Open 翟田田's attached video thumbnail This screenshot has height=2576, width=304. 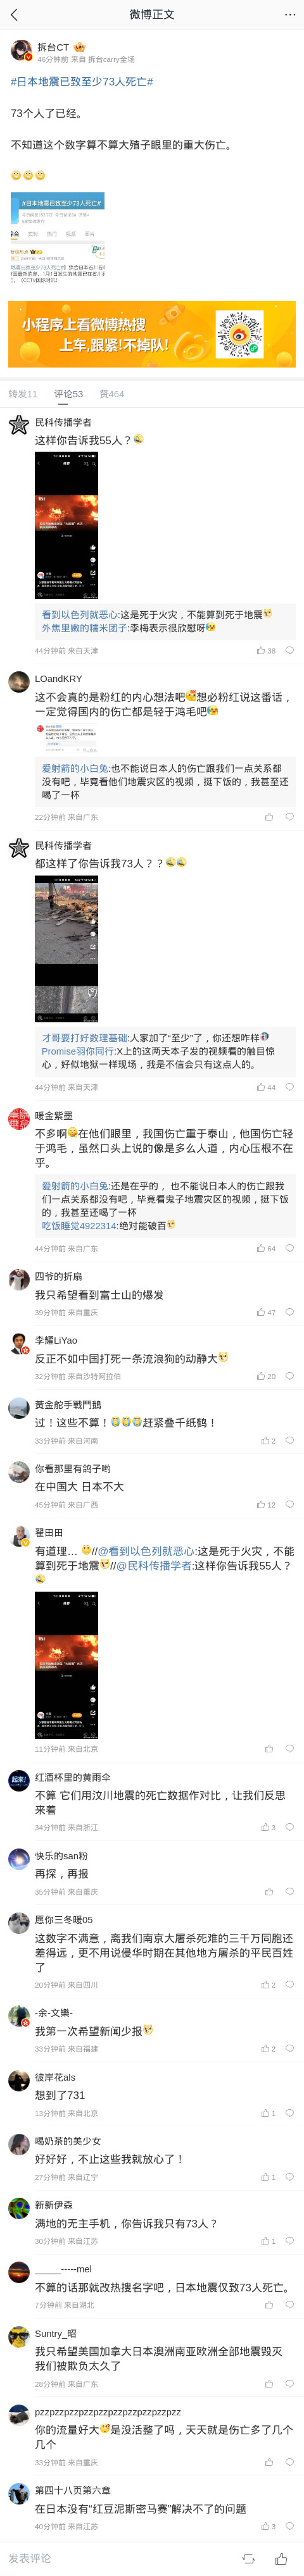tap(67, 1664)
